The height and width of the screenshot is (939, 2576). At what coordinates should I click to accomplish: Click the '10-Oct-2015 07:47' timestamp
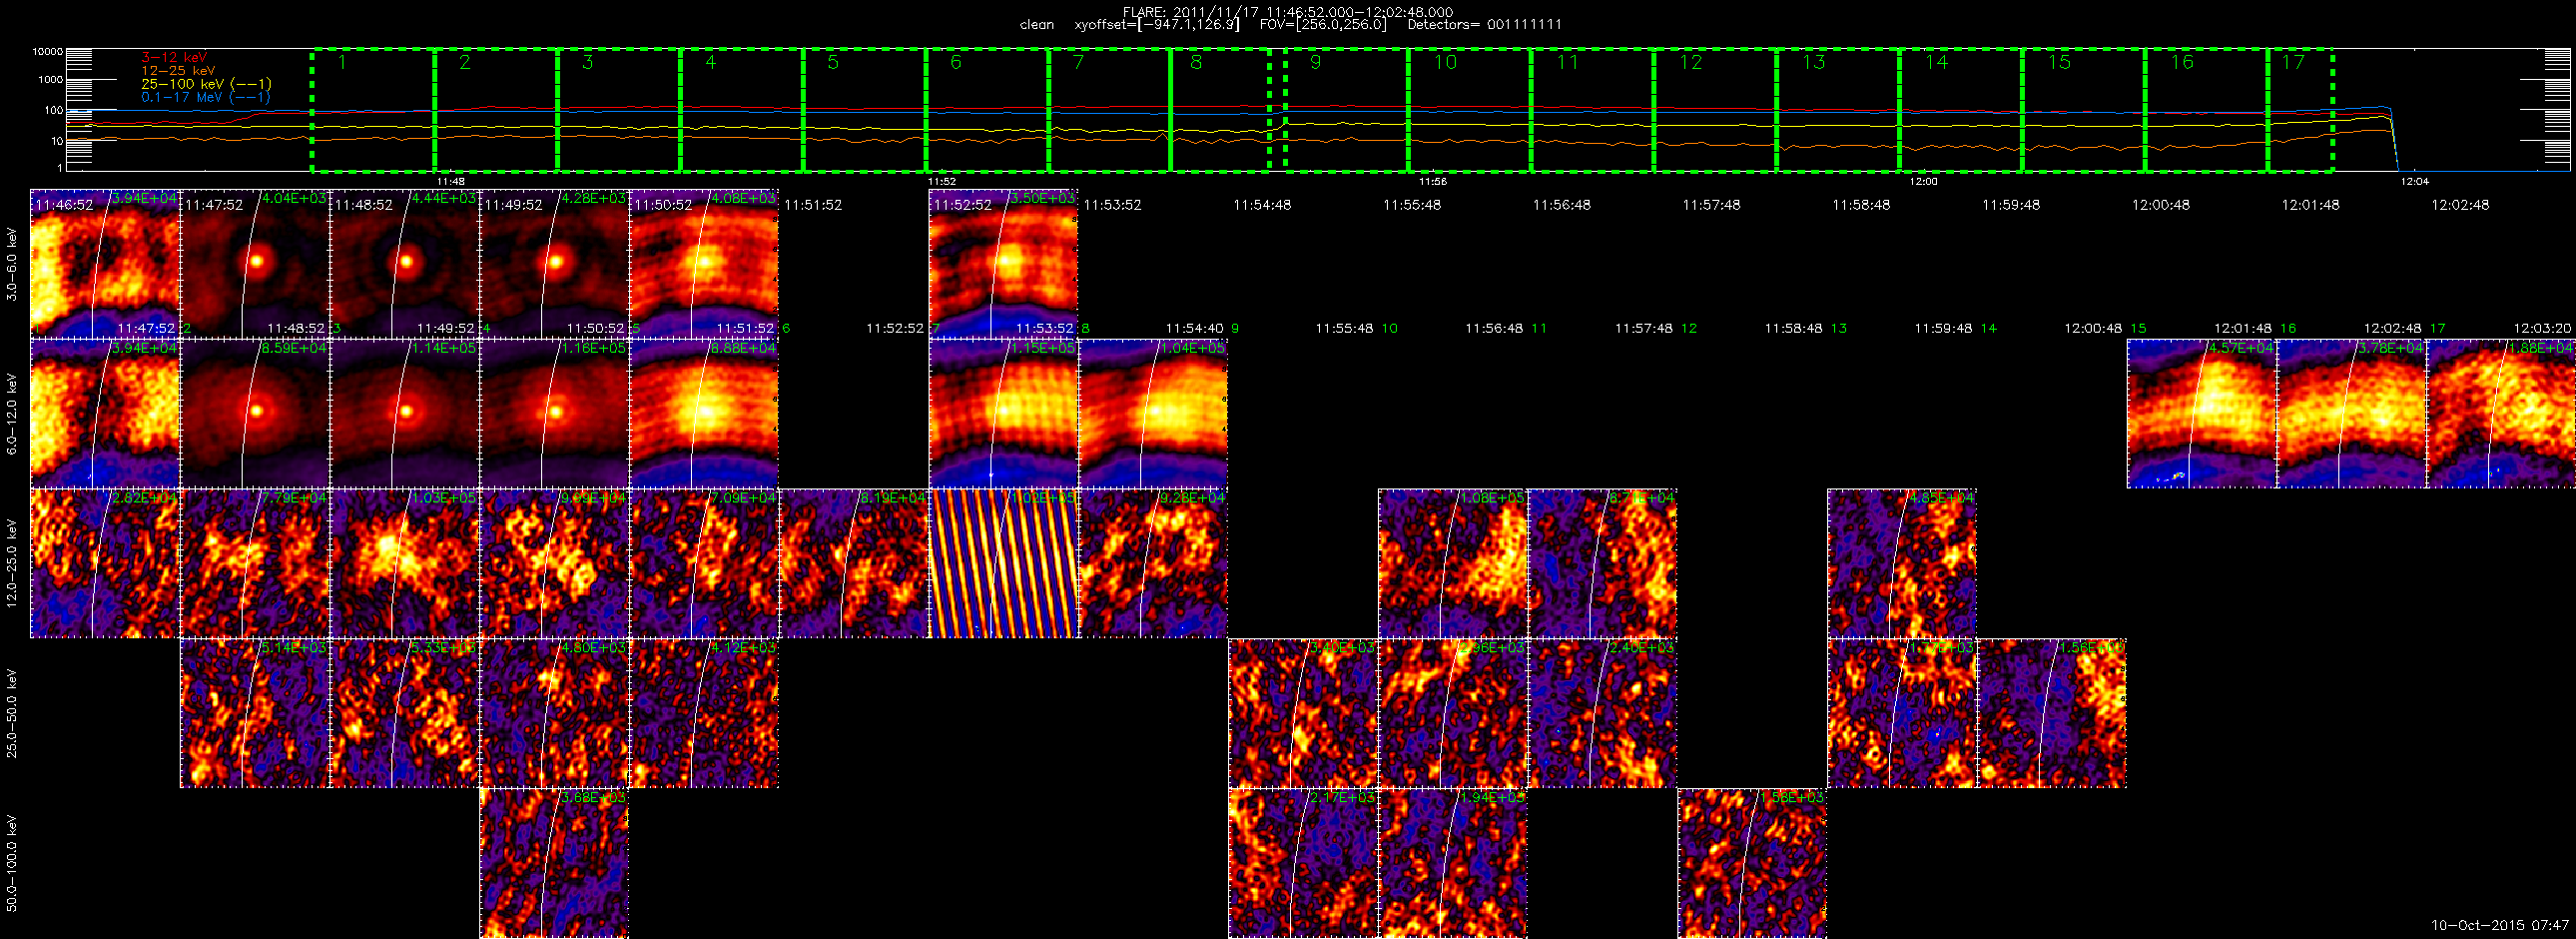[2500, 925]
